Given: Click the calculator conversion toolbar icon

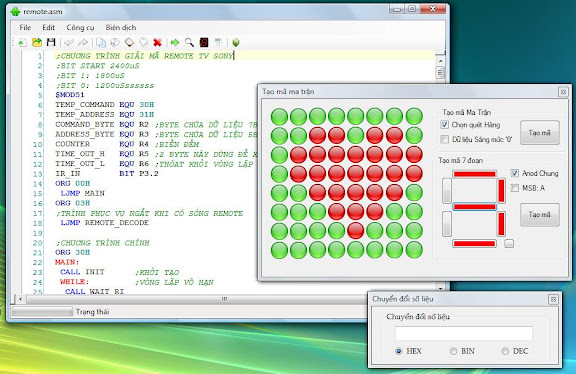Looking at the screenshot, I should tap(218, 43).
